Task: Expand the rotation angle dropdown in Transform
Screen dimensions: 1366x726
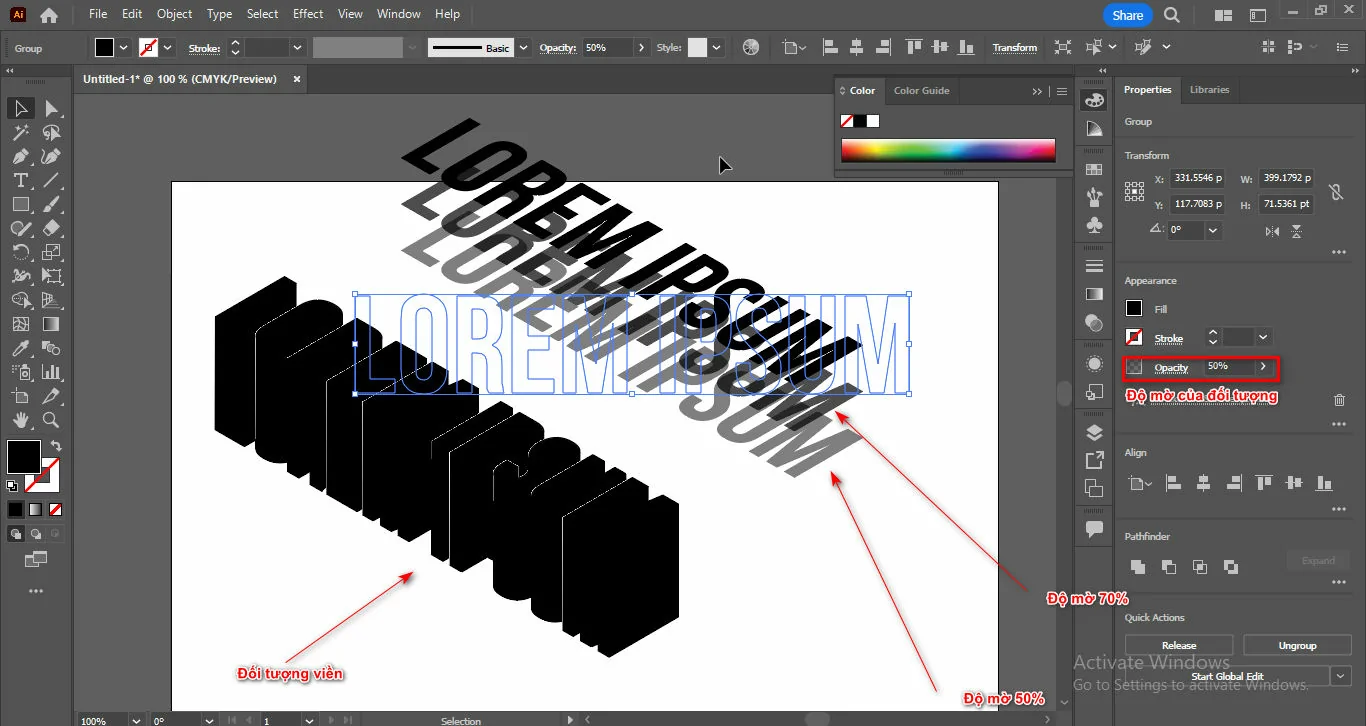Action: pyautogui.click(x=1212, y=230)
